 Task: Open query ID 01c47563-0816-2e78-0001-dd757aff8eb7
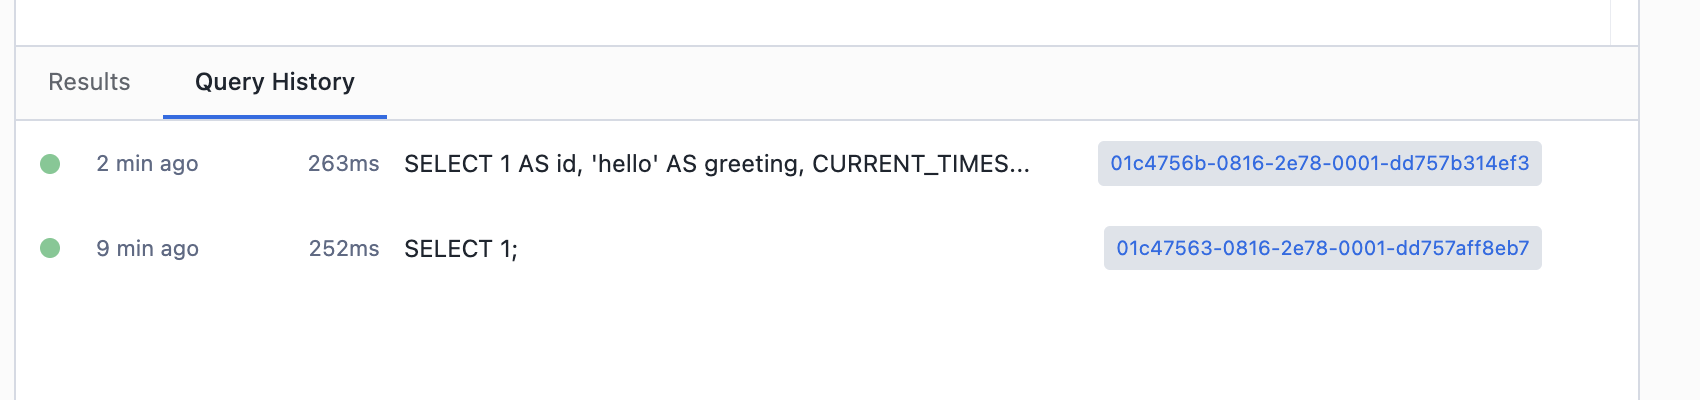coord(1322,248)
